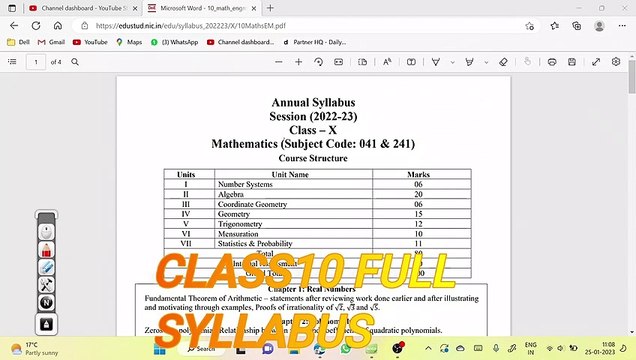The height and width of the screenshot is (360, 636).
Task: Print the PDF document
Action: 552,62
